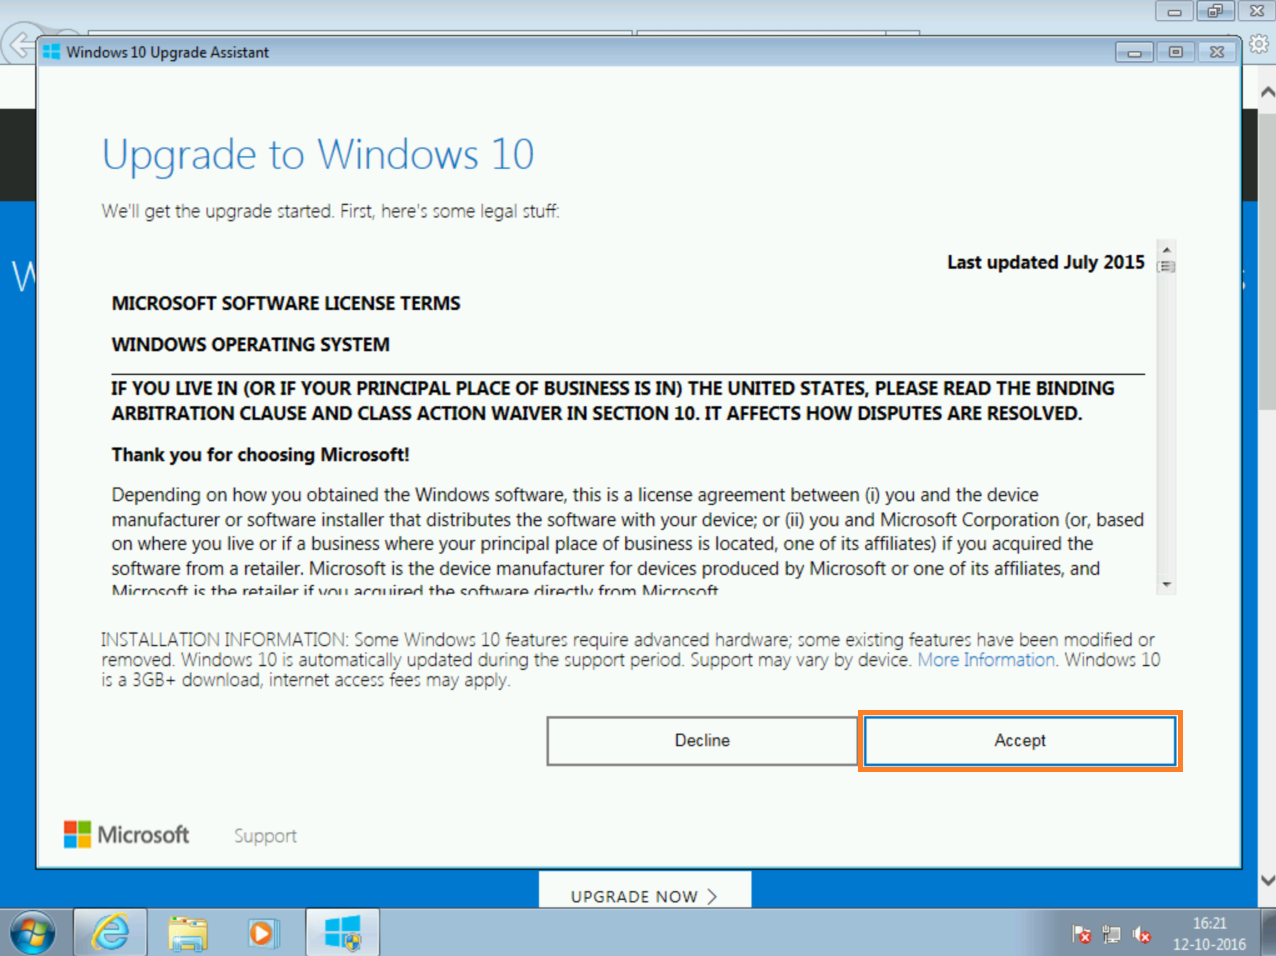Click the license text scrollbar thumb
Viewport: 1276px width, 956px height.
1166,266
